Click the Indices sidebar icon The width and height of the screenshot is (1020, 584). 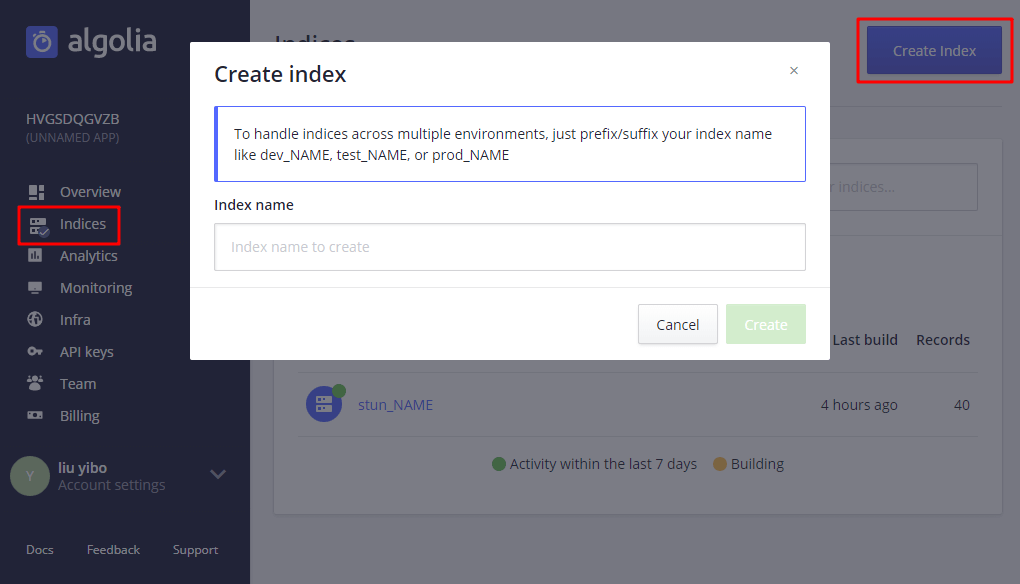pos(38,226)
